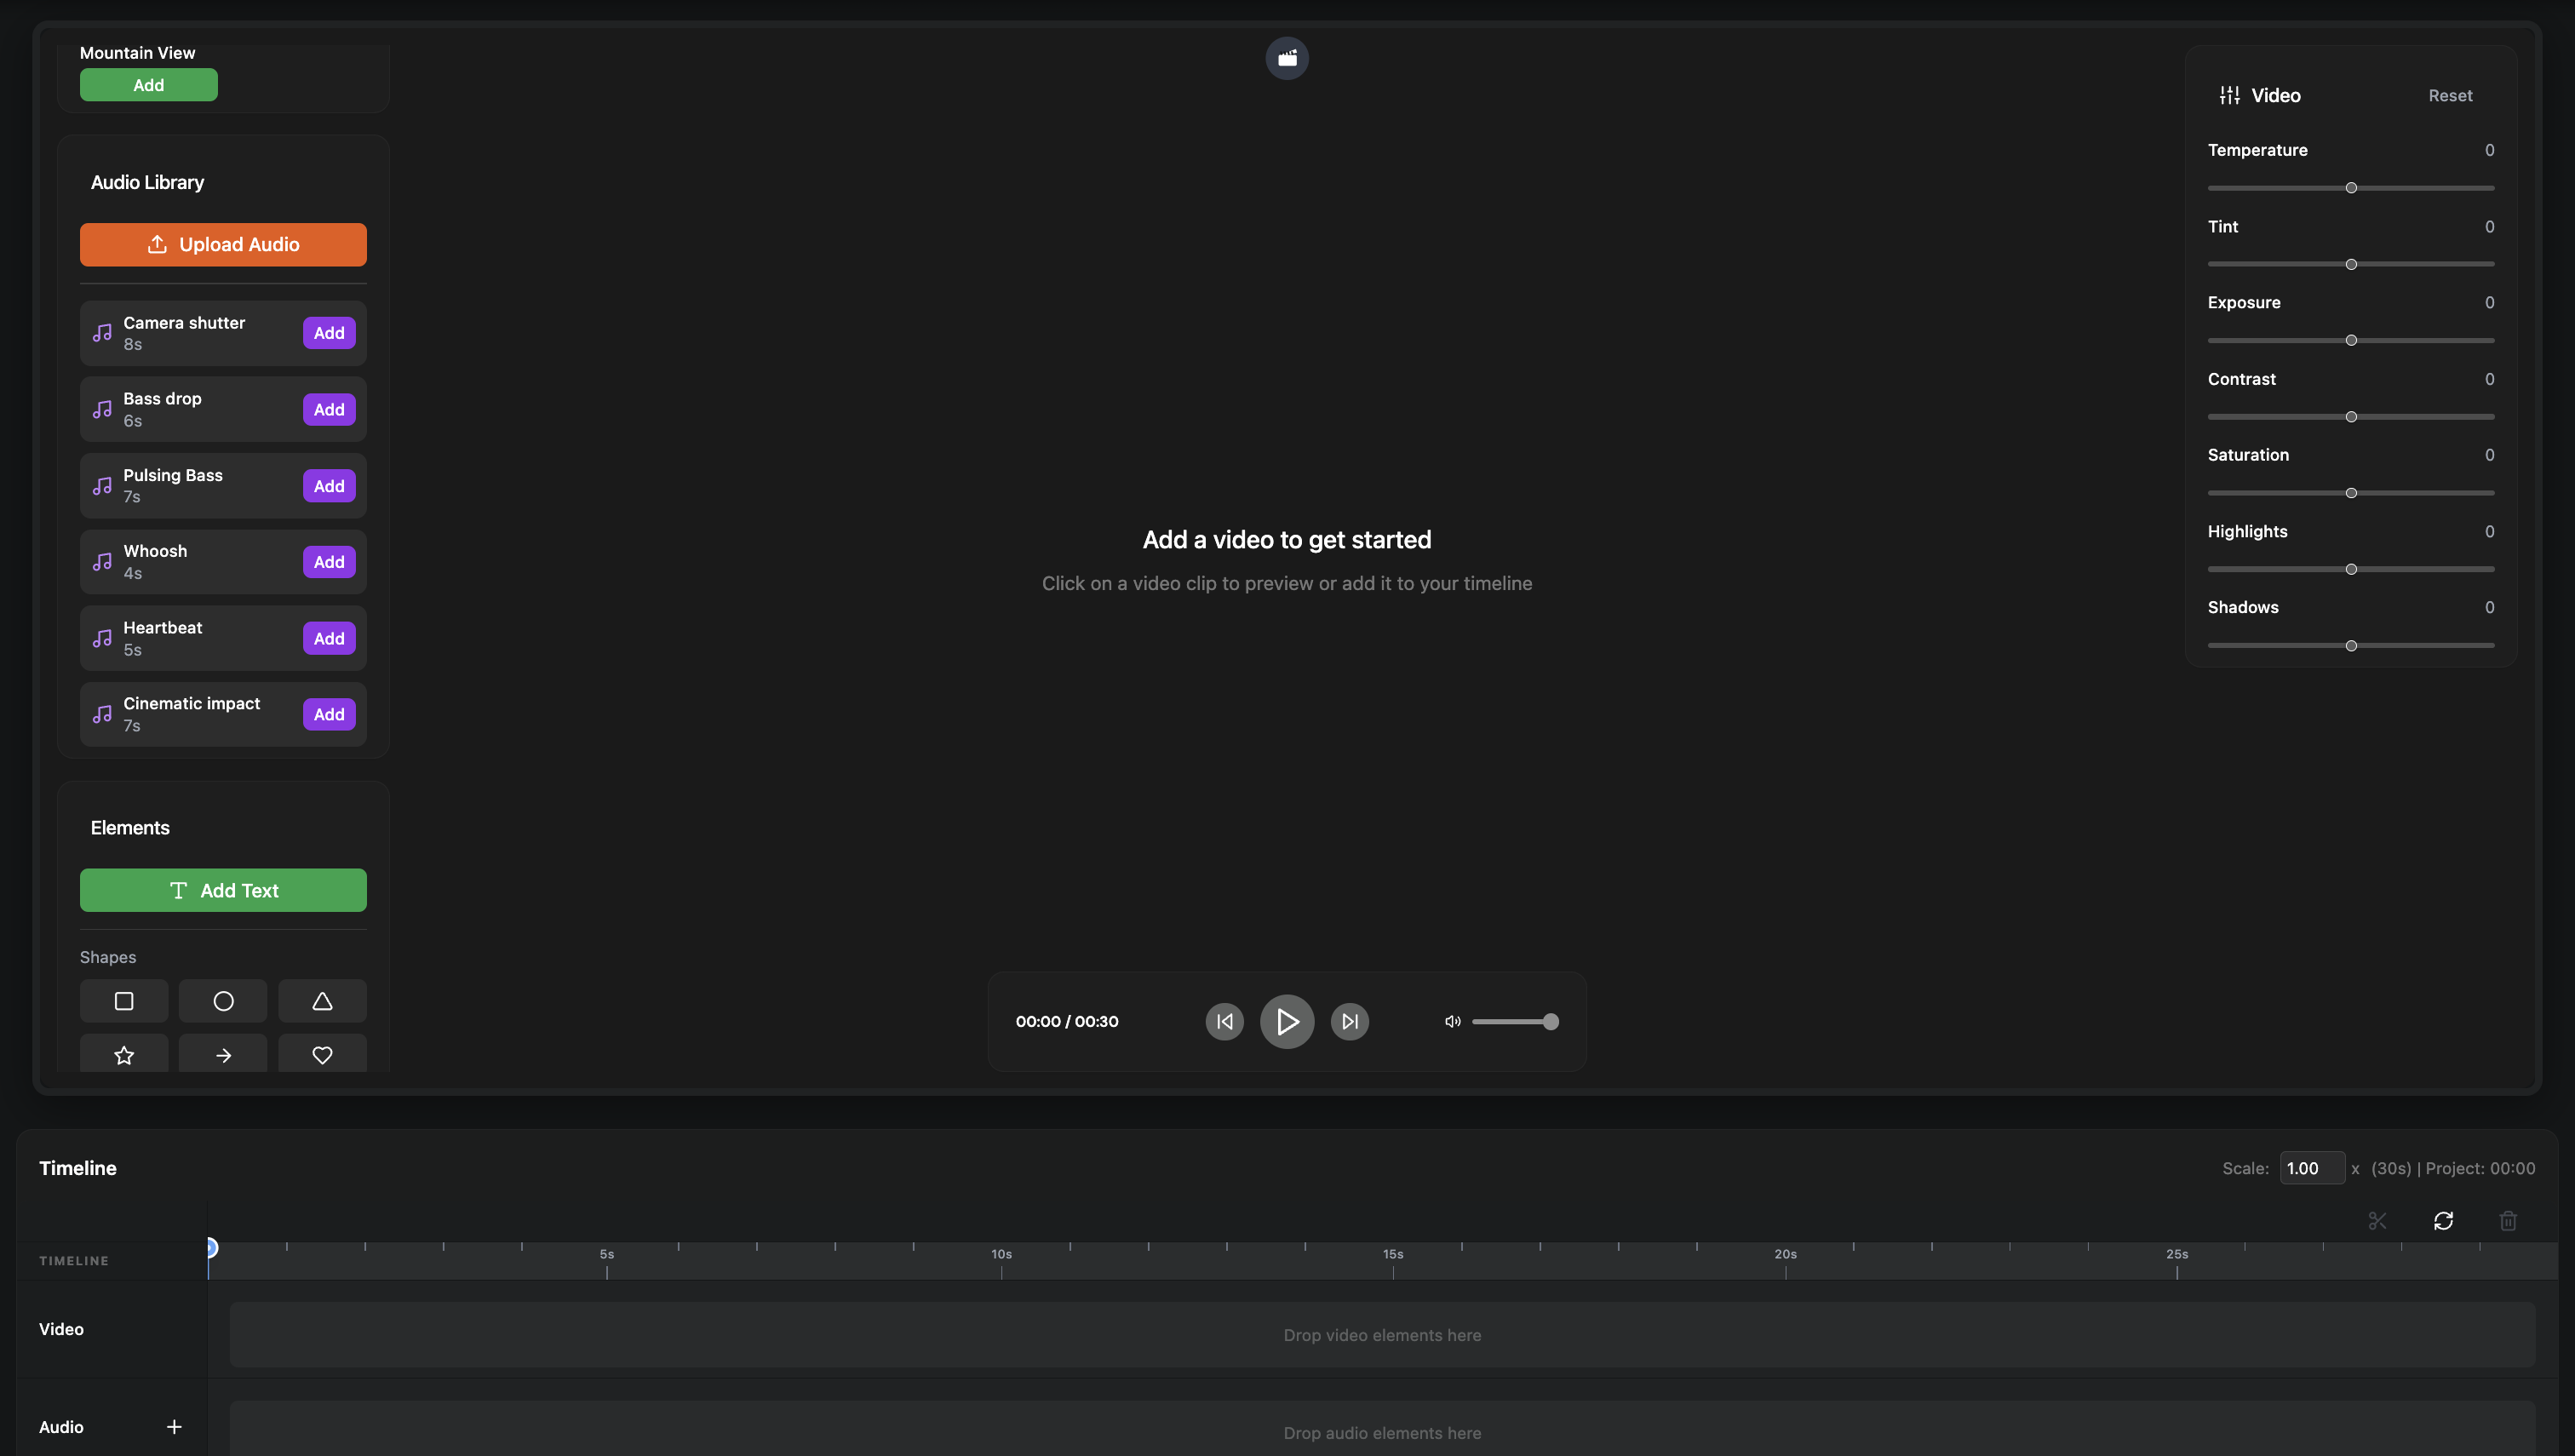
Task: Click the timeline Scale input field
Action: click(x=2311, y=1168)
